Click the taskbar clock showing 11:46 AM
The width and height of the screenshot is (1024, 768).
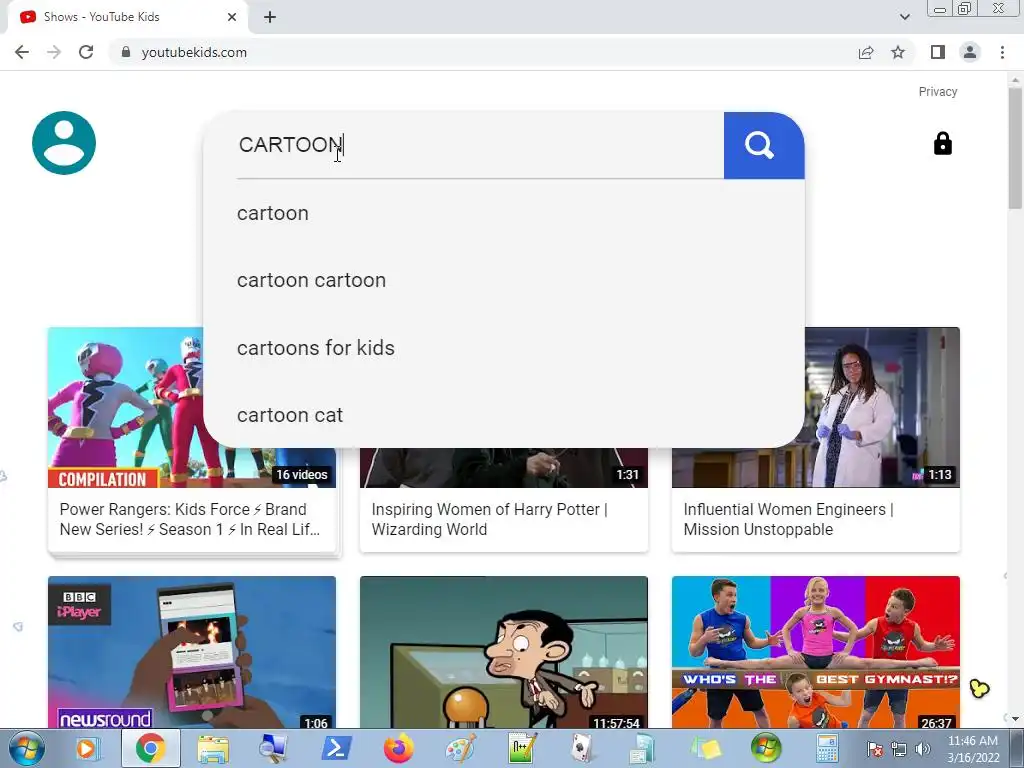tap(973, 749)
